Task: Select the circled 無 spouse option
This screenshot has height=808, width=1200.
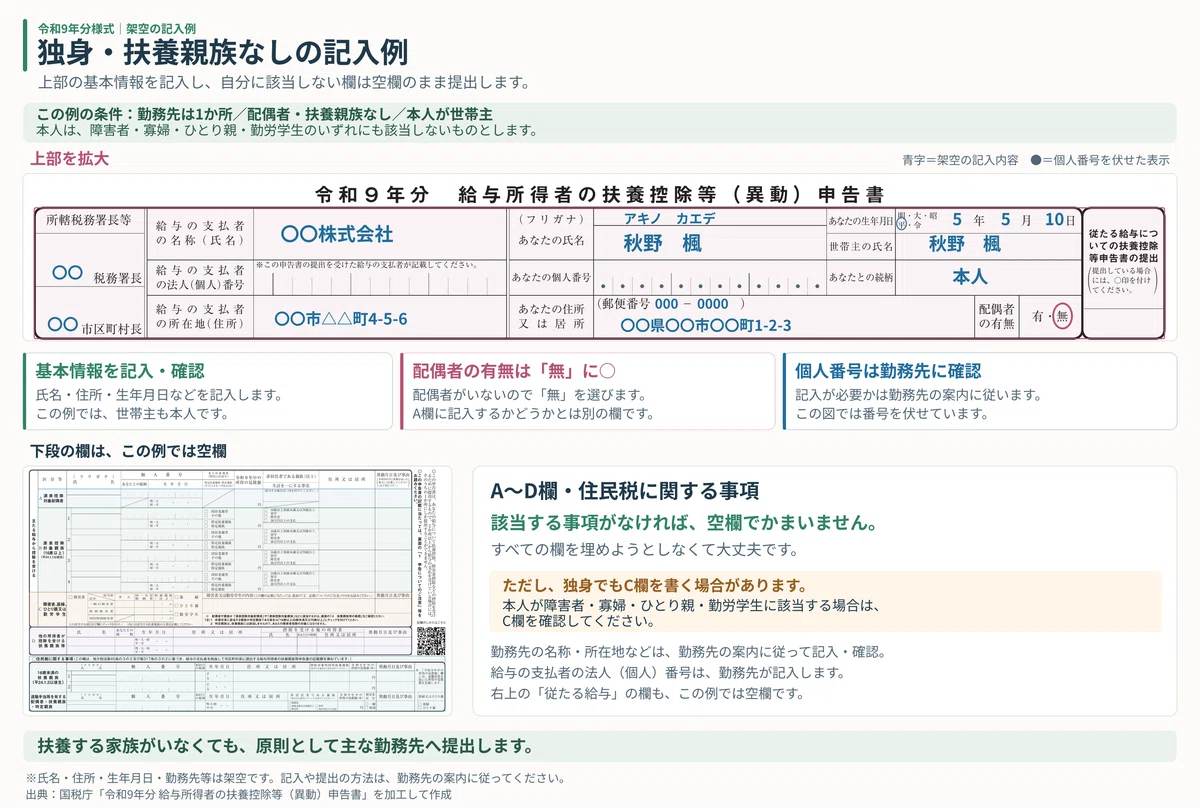Action: point(1063,315)
